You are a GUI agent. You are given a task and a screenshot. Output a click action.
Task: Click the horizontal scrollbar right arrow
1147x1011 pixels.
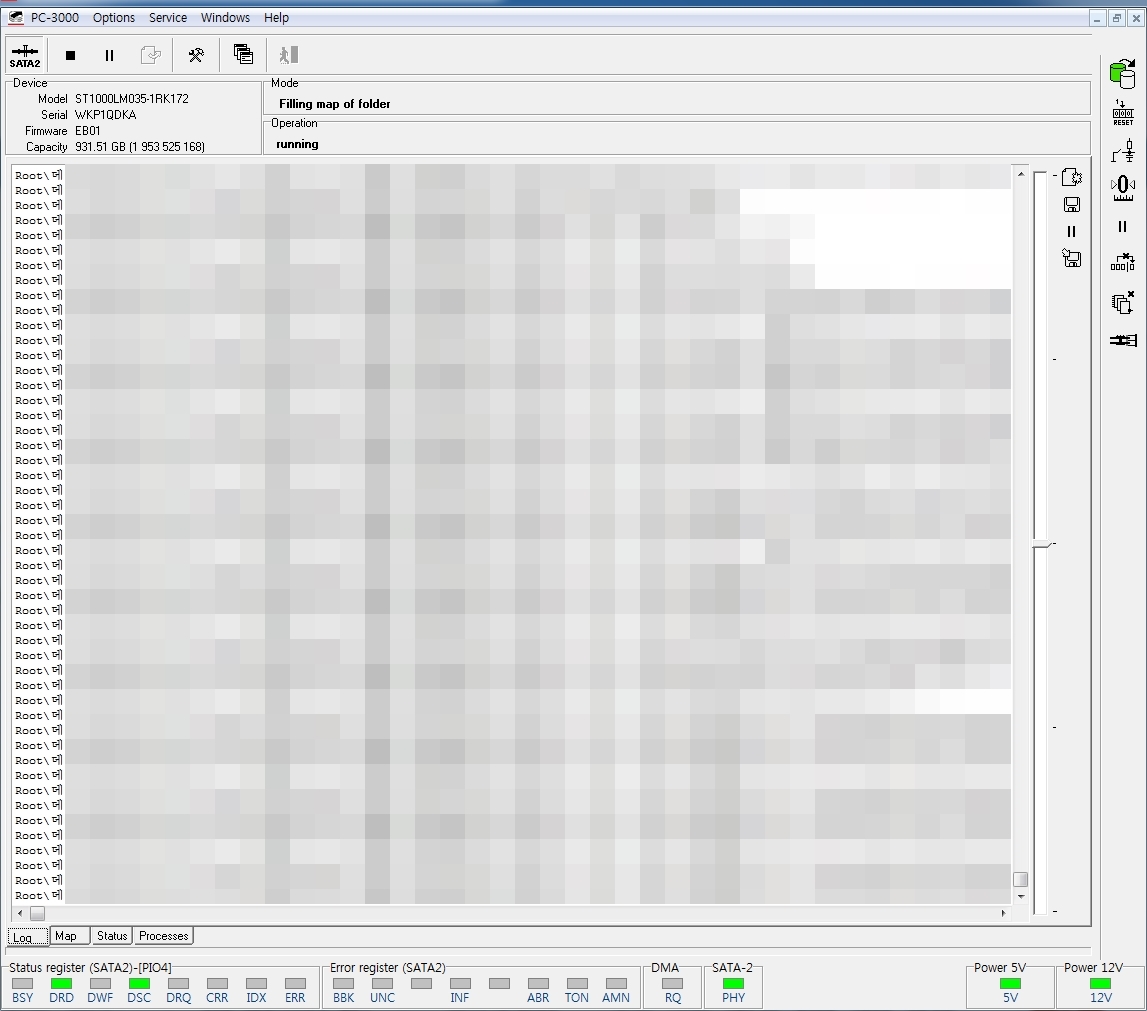(1003, 913)
